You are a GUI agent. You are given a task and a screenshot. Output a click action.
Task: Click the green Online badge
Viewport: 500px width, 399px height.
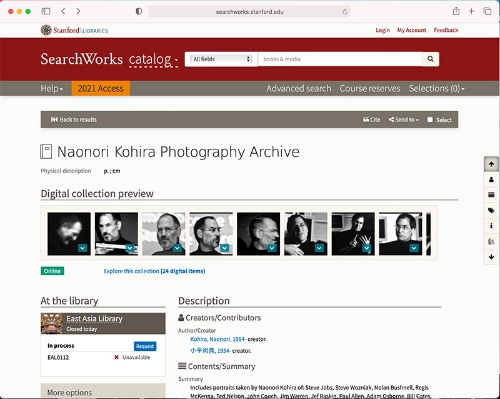[52, 271]
